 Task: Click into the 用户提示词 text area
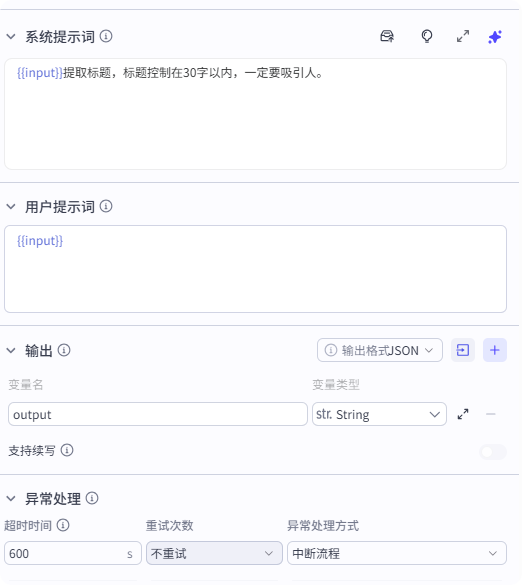255,269
